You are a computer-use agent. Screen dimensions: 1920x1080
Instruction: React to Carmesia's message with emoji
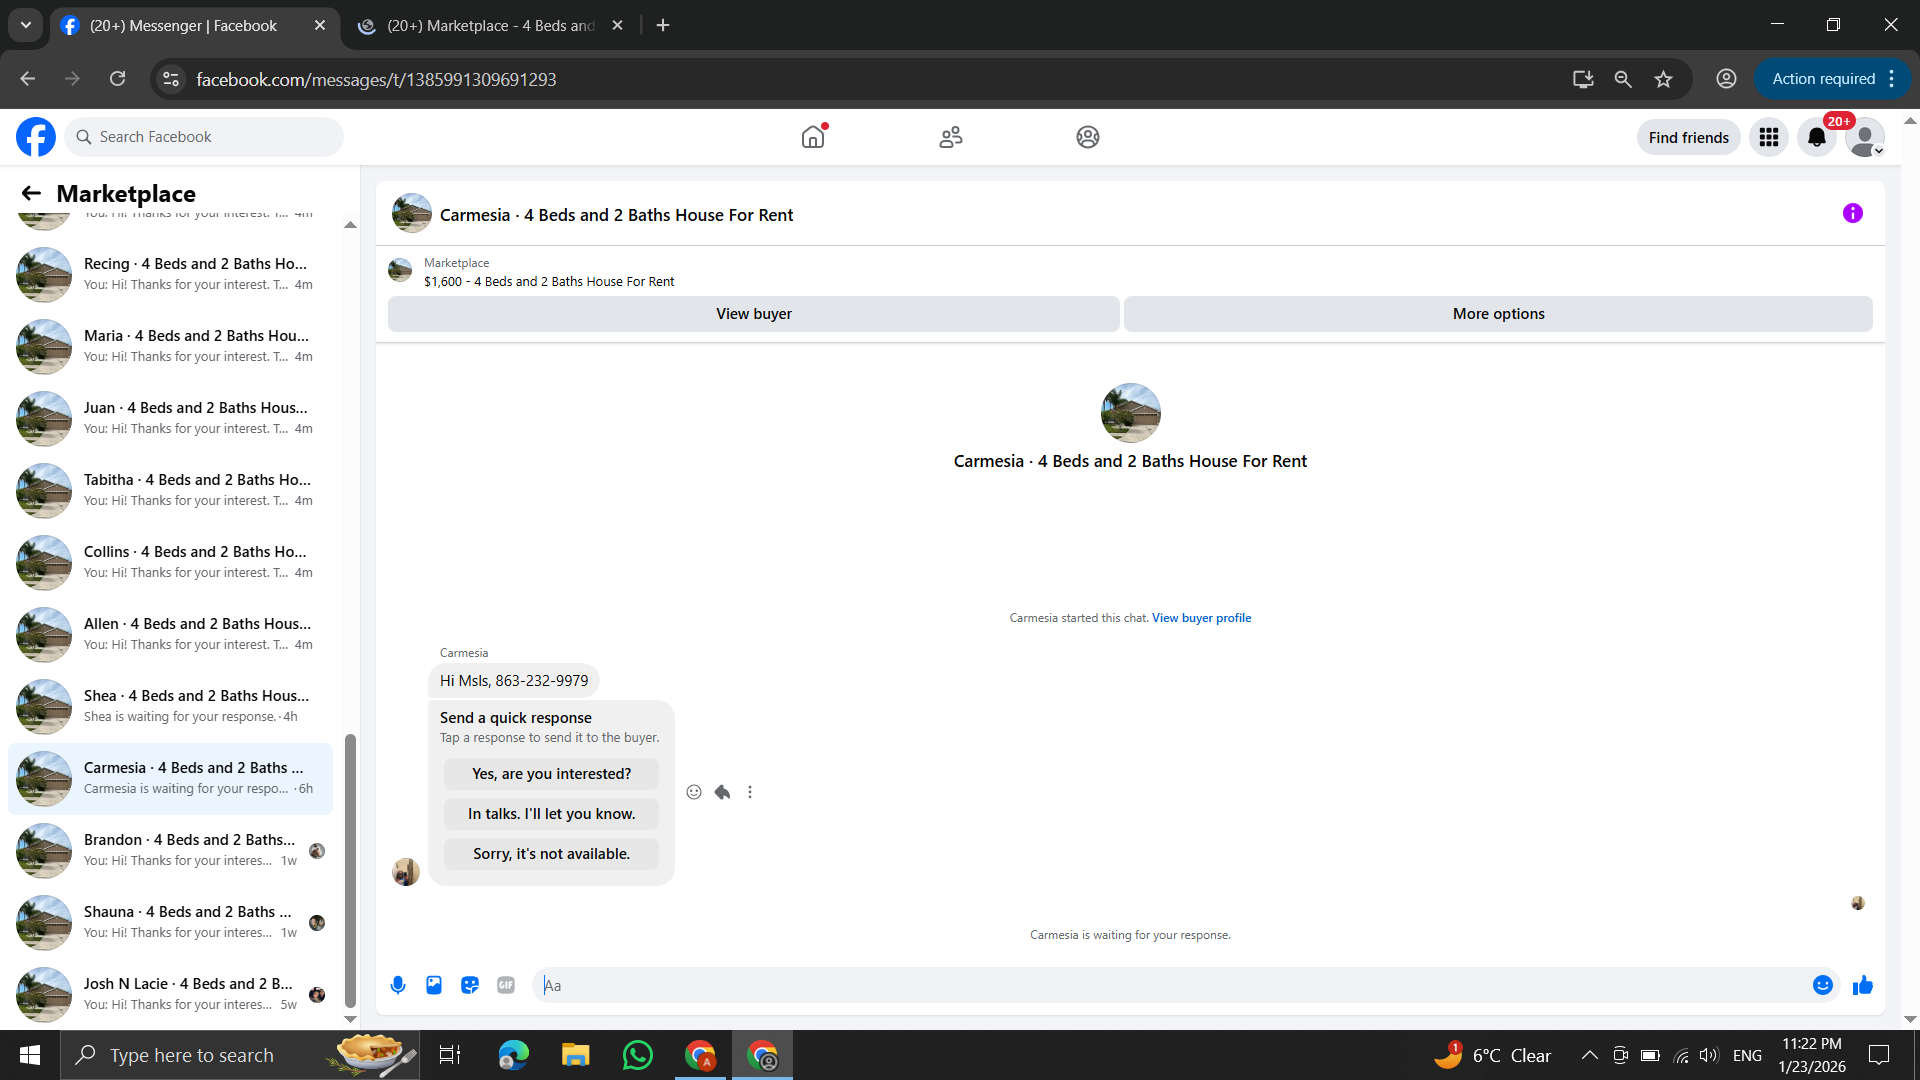[x=694, y=792]
